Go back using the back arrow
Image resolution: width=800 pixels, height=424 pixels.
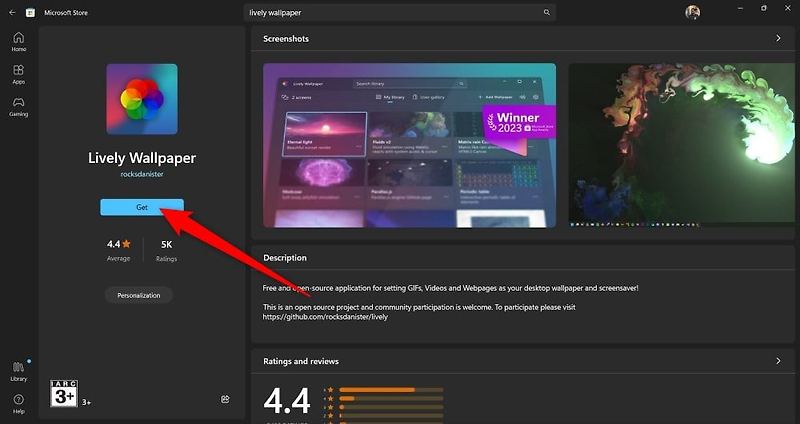click(12, 13)
